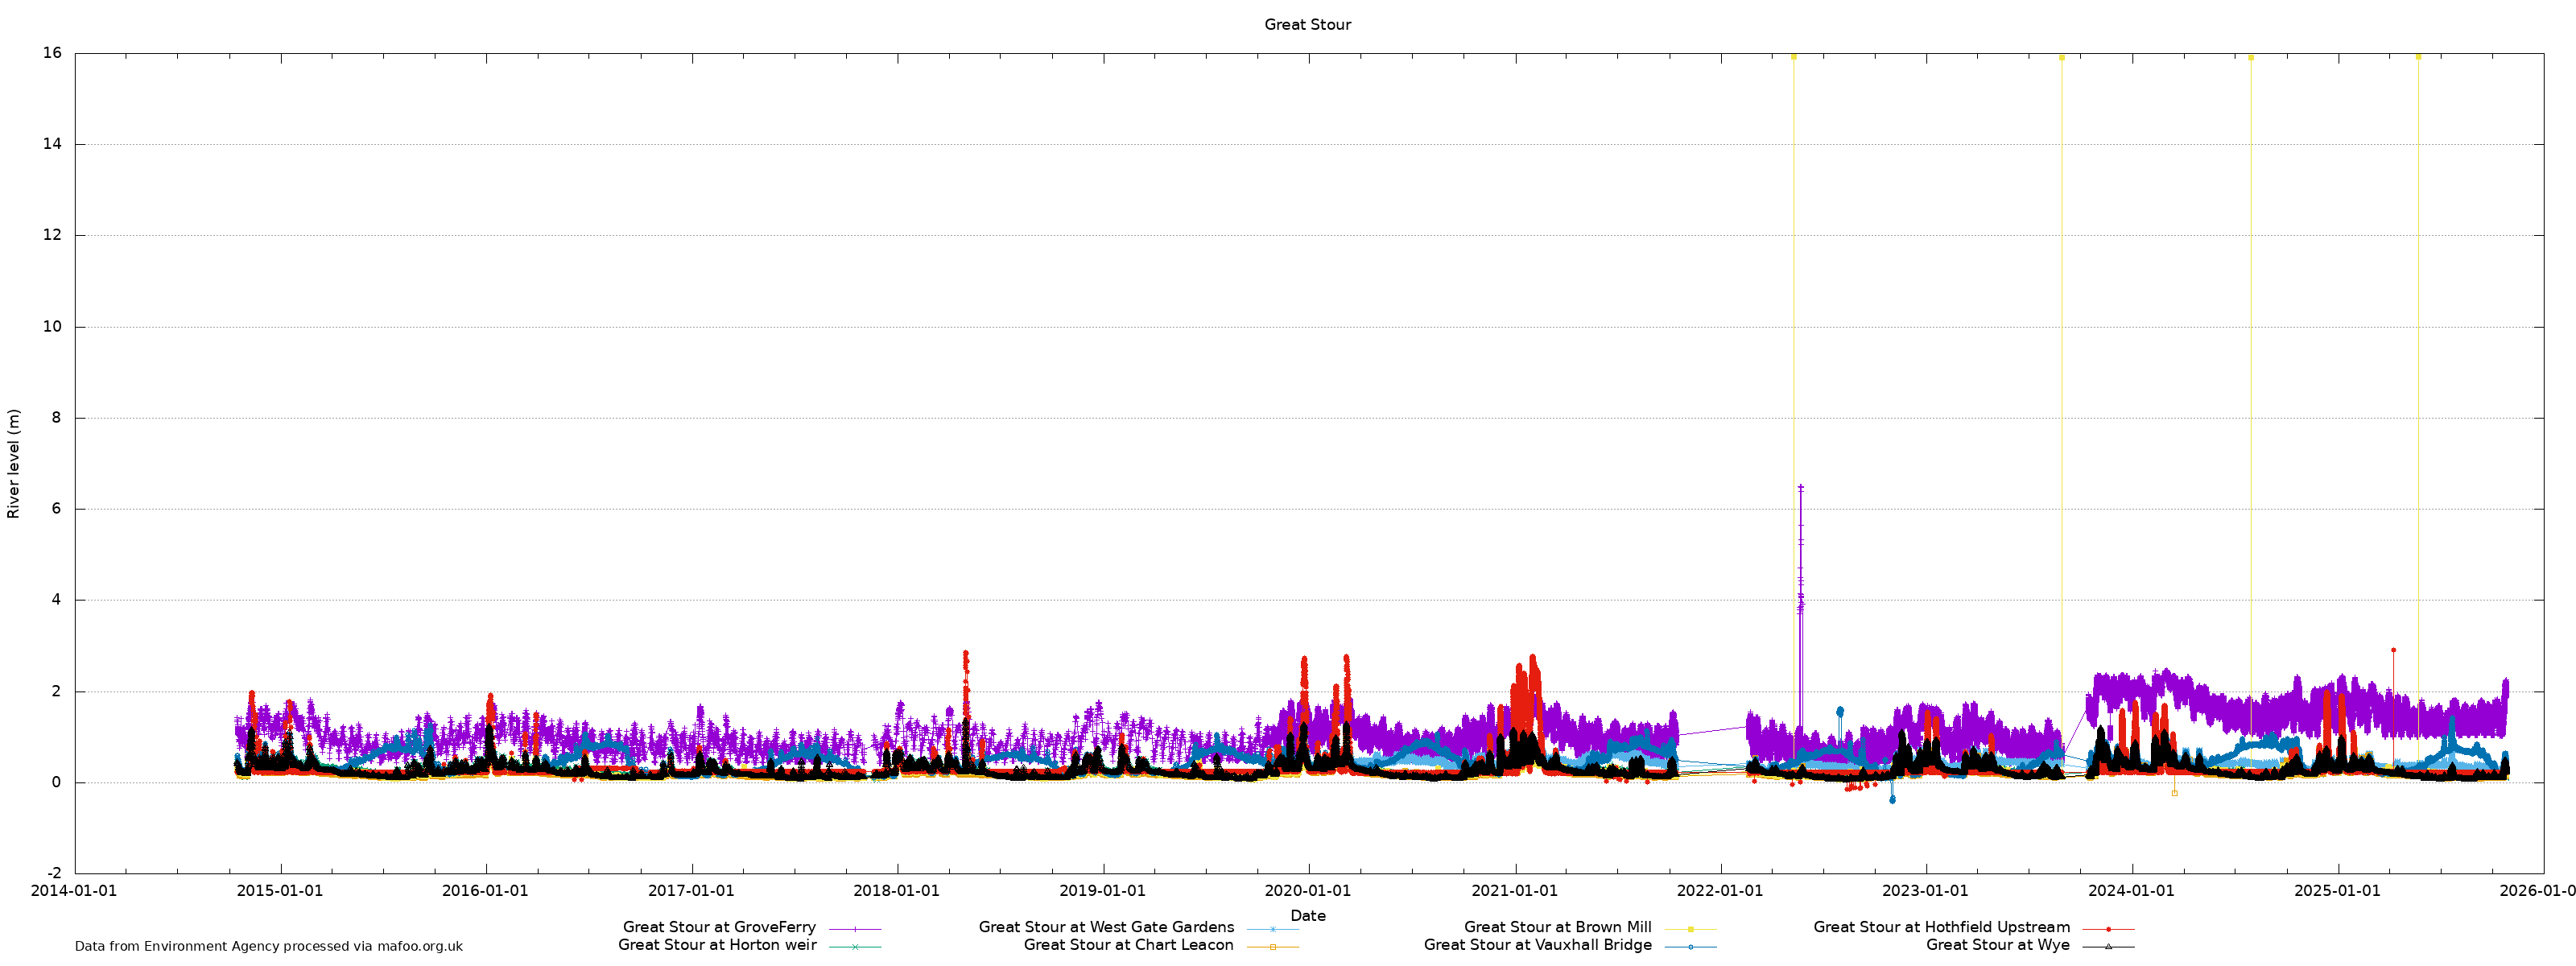2576x966 pixels.
Task: Click the 2020-01-01 x-axis tick label
Action: click(1307, 890)
